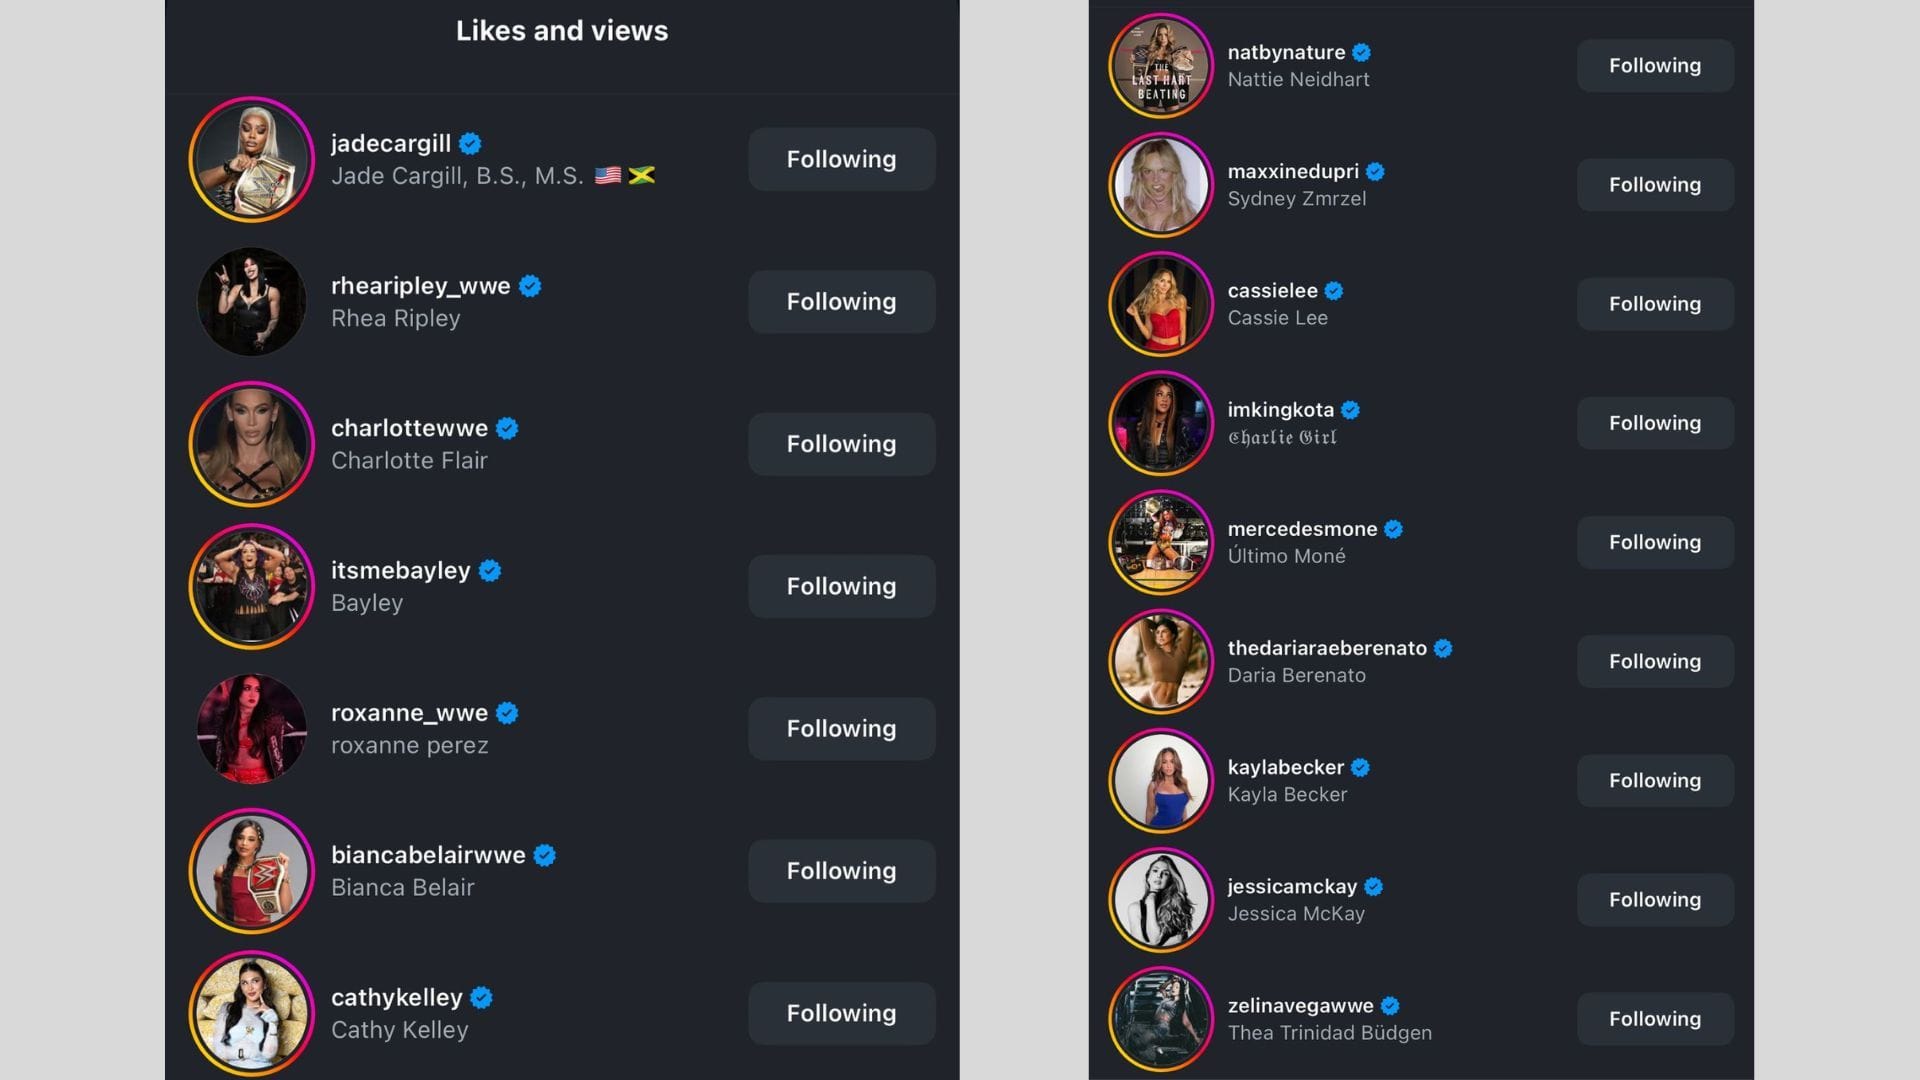The height and width of the screenshot is (1080, 1920).
Task: Click the verified badge beside kaylabecker
Action: (1360, 768)
